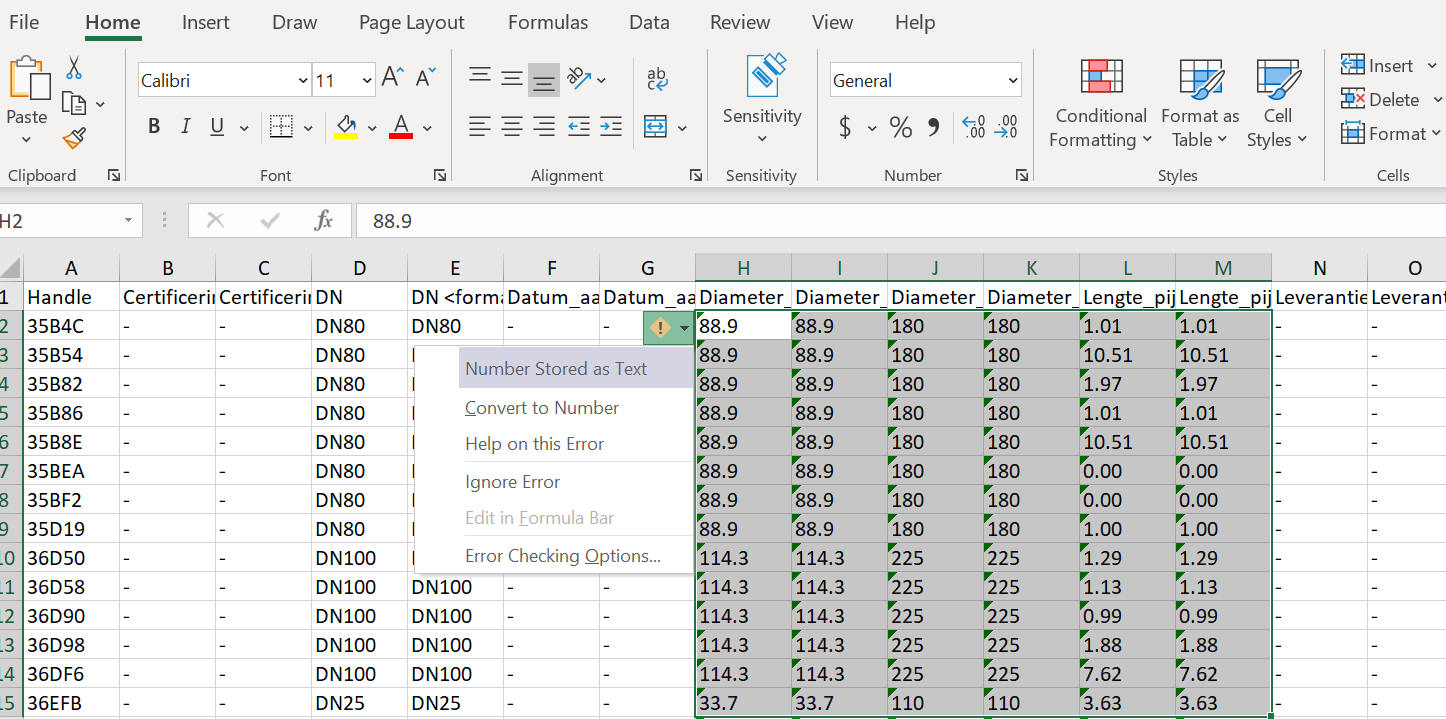Select Convert to Number from the error menu
1446x719 pixels.
tap(541, 407)
